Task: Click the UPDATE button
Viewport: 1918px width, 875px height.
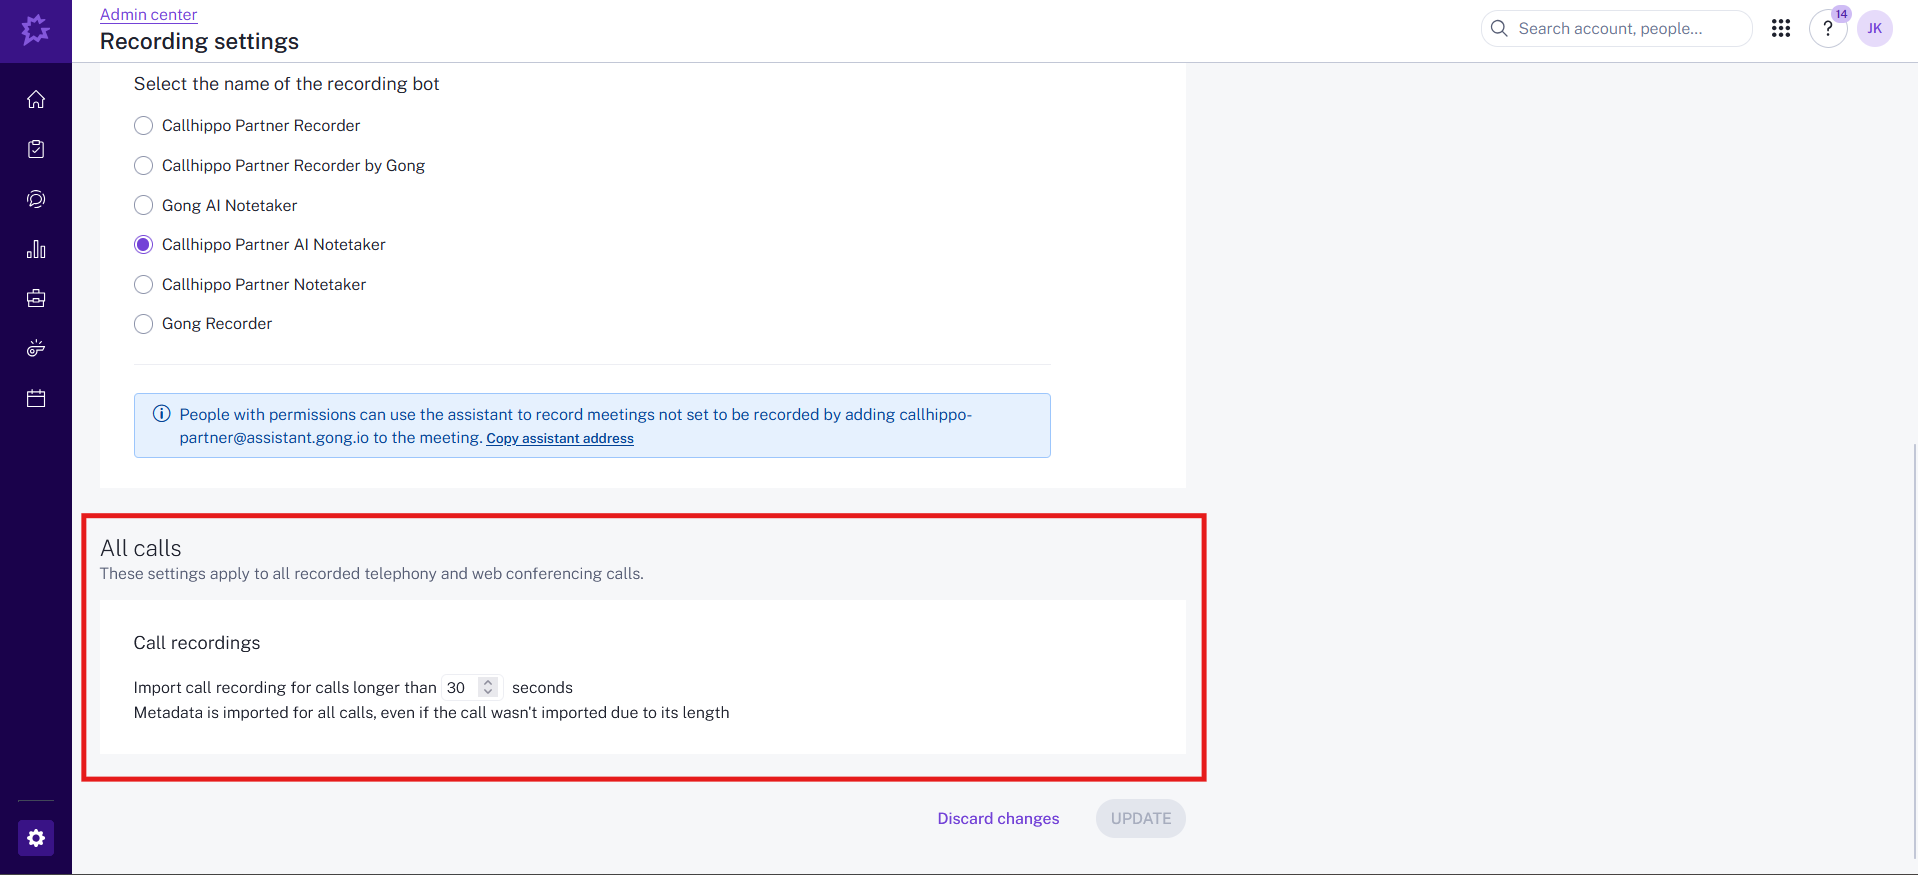Action: (1141, 818)
